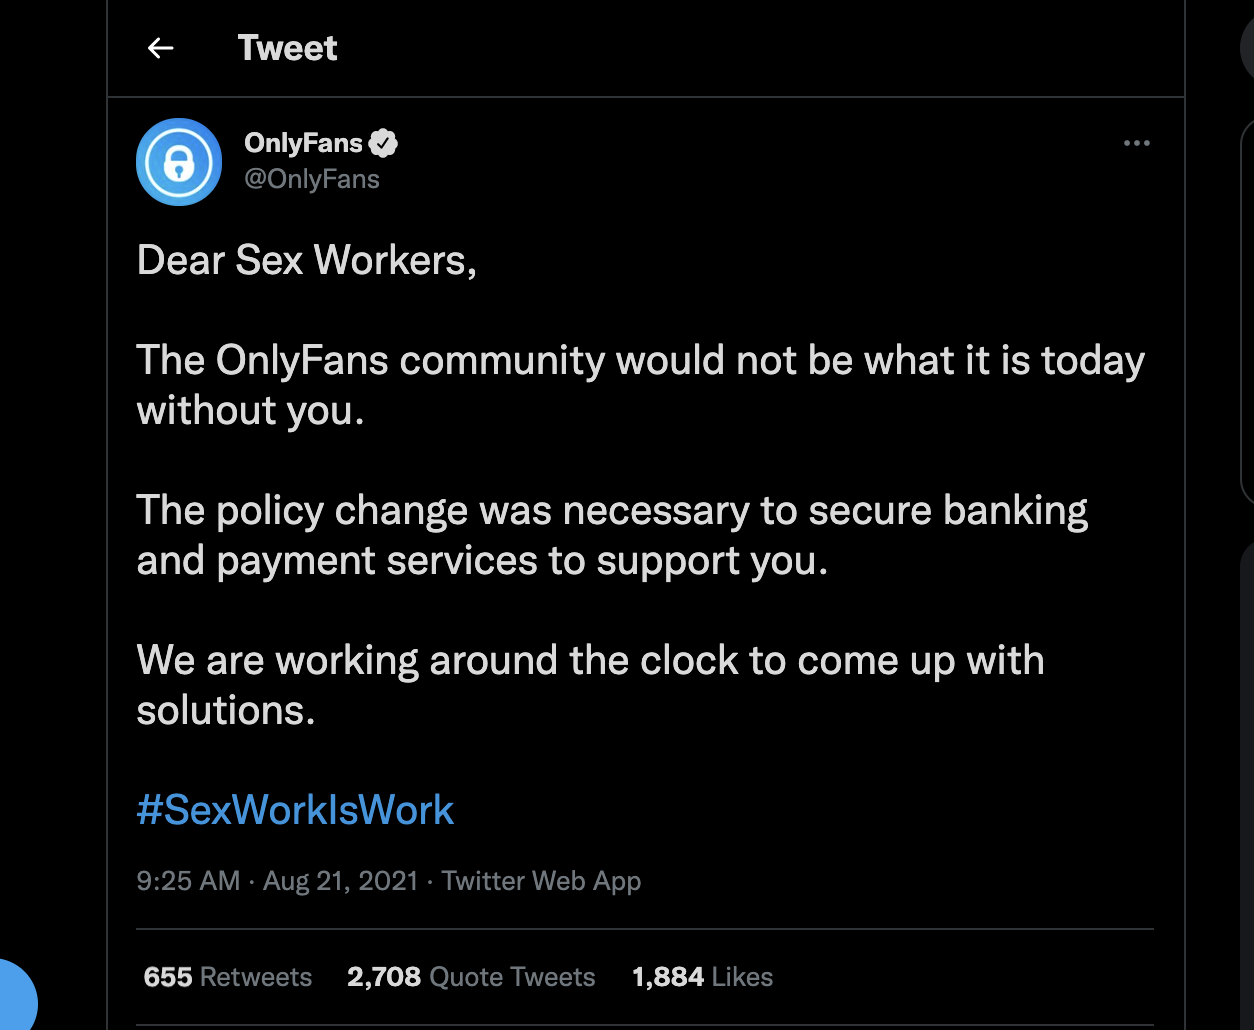Open the OnlyFans display name

tap(302, 142)
